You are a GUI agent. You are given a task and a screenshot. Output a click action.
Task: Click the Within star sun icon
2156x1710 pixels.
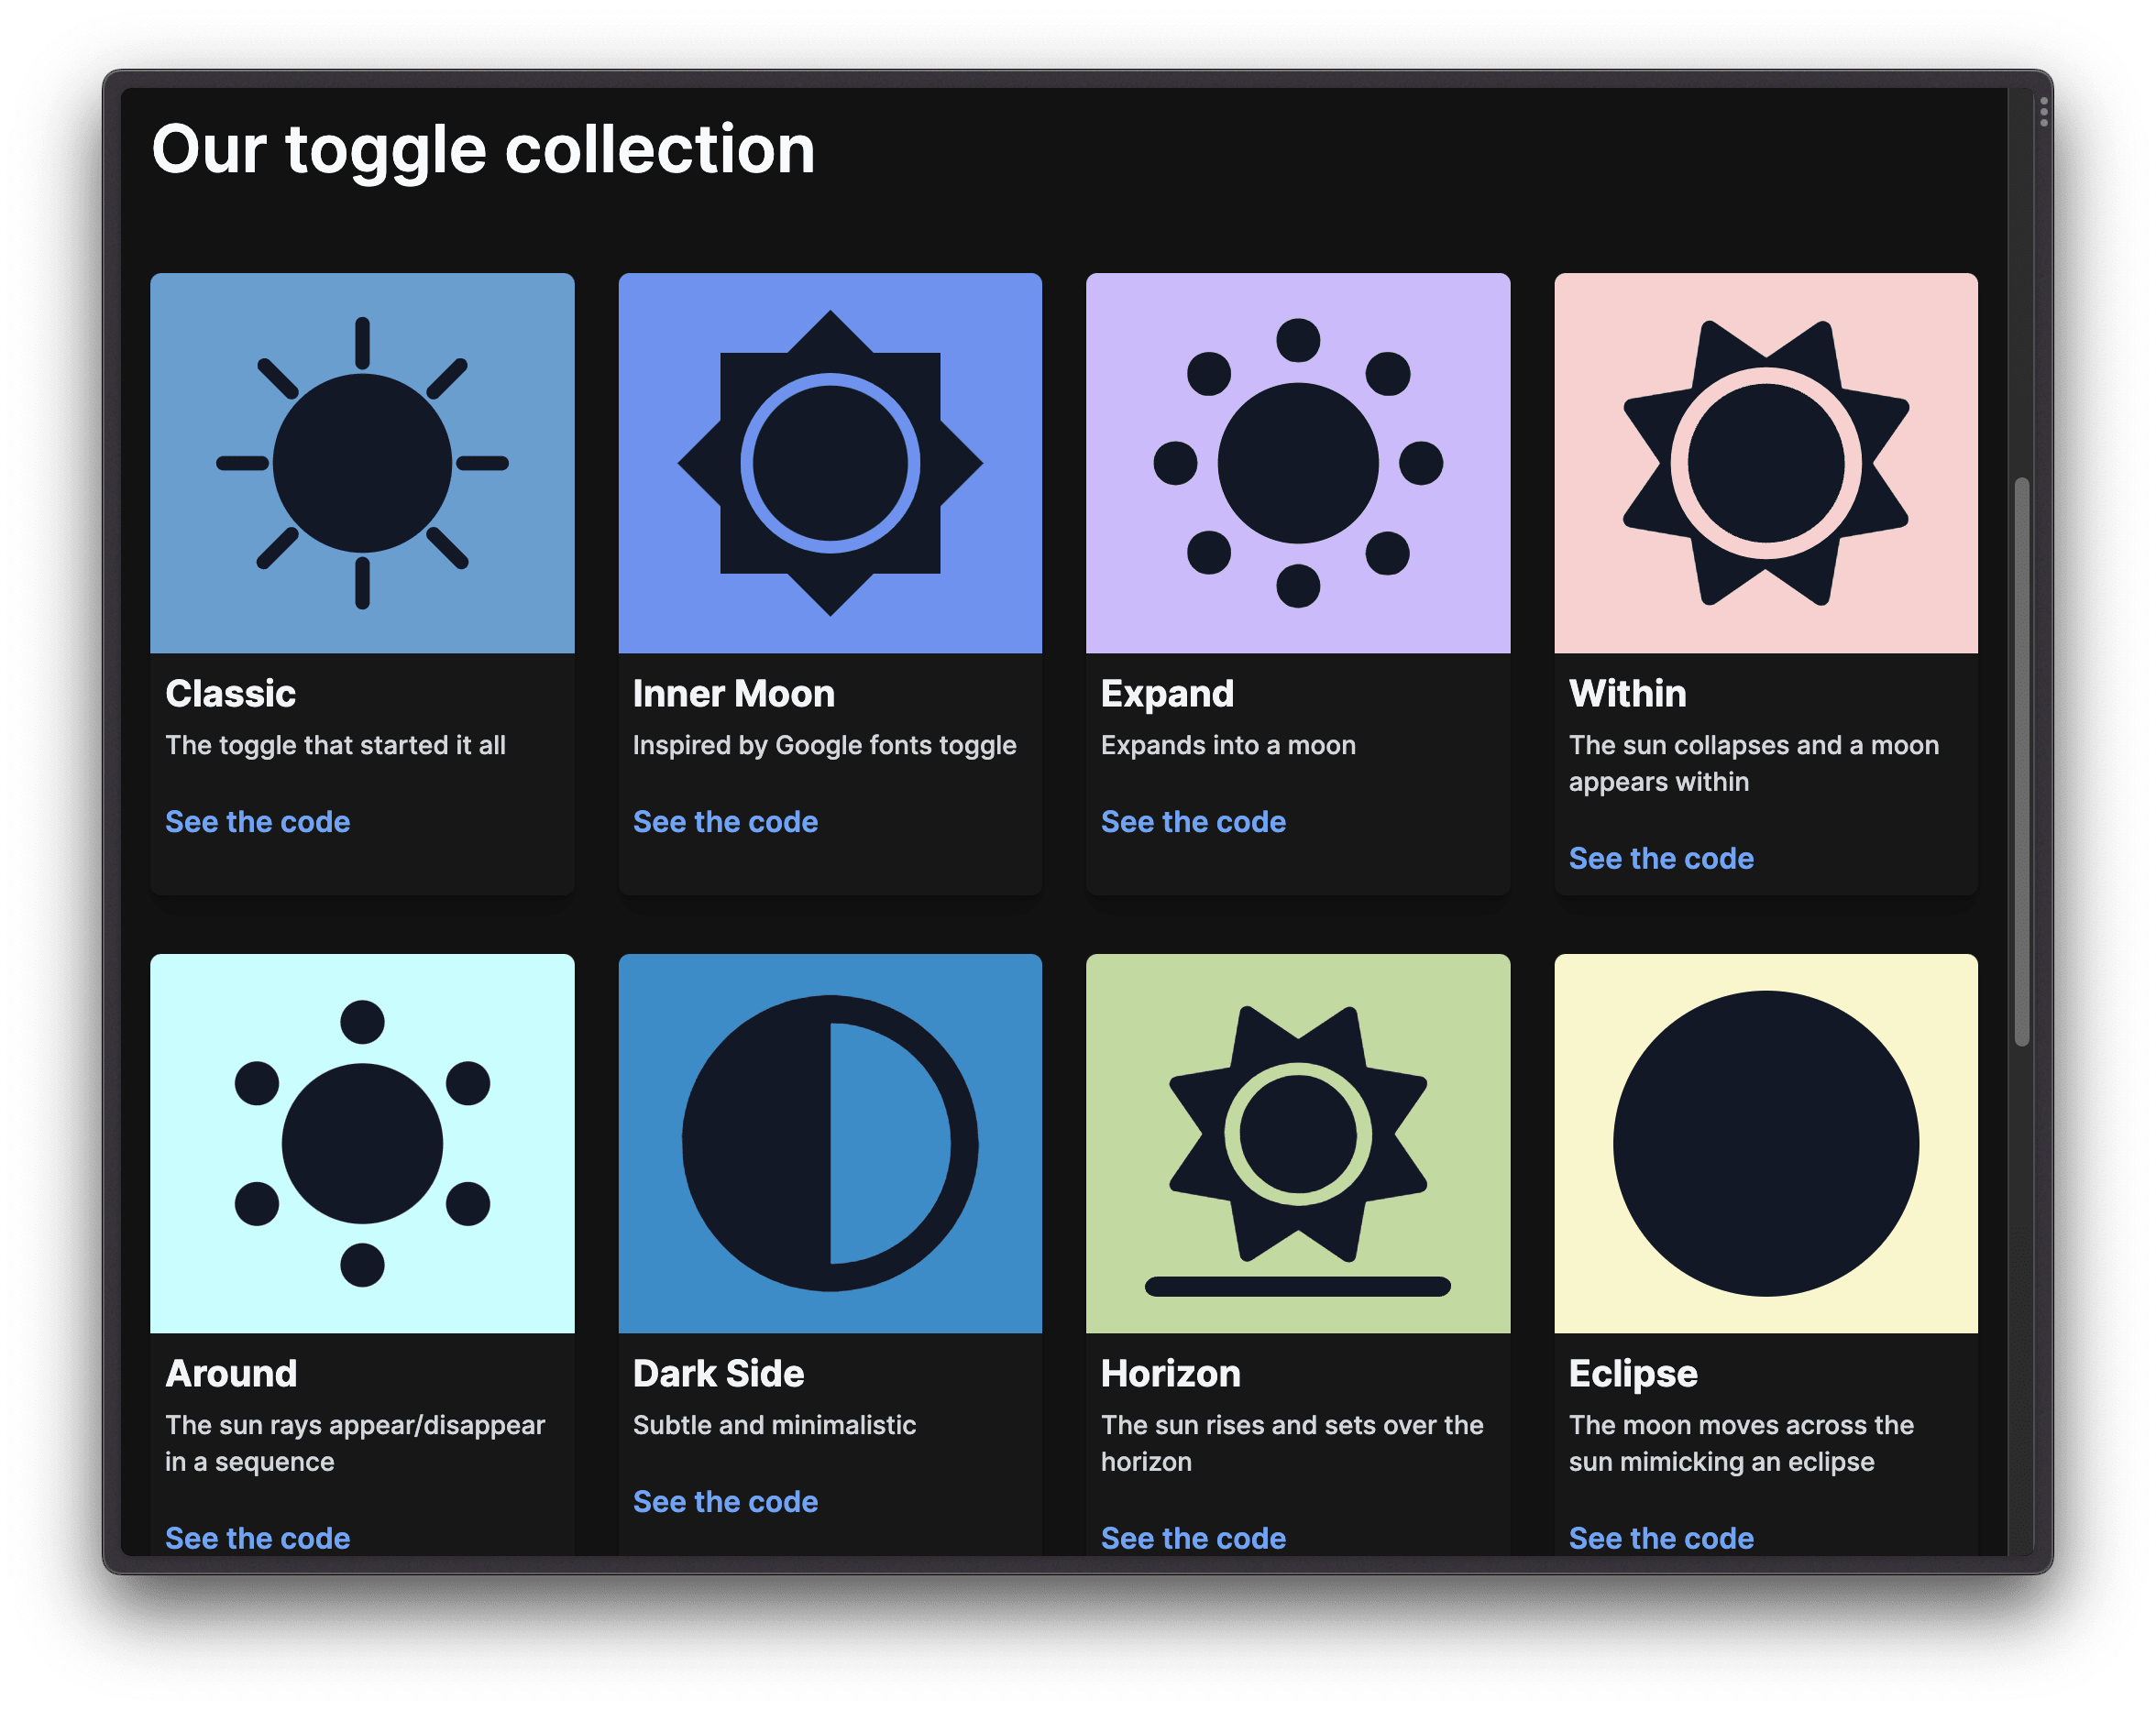(x=1766, y=463)
